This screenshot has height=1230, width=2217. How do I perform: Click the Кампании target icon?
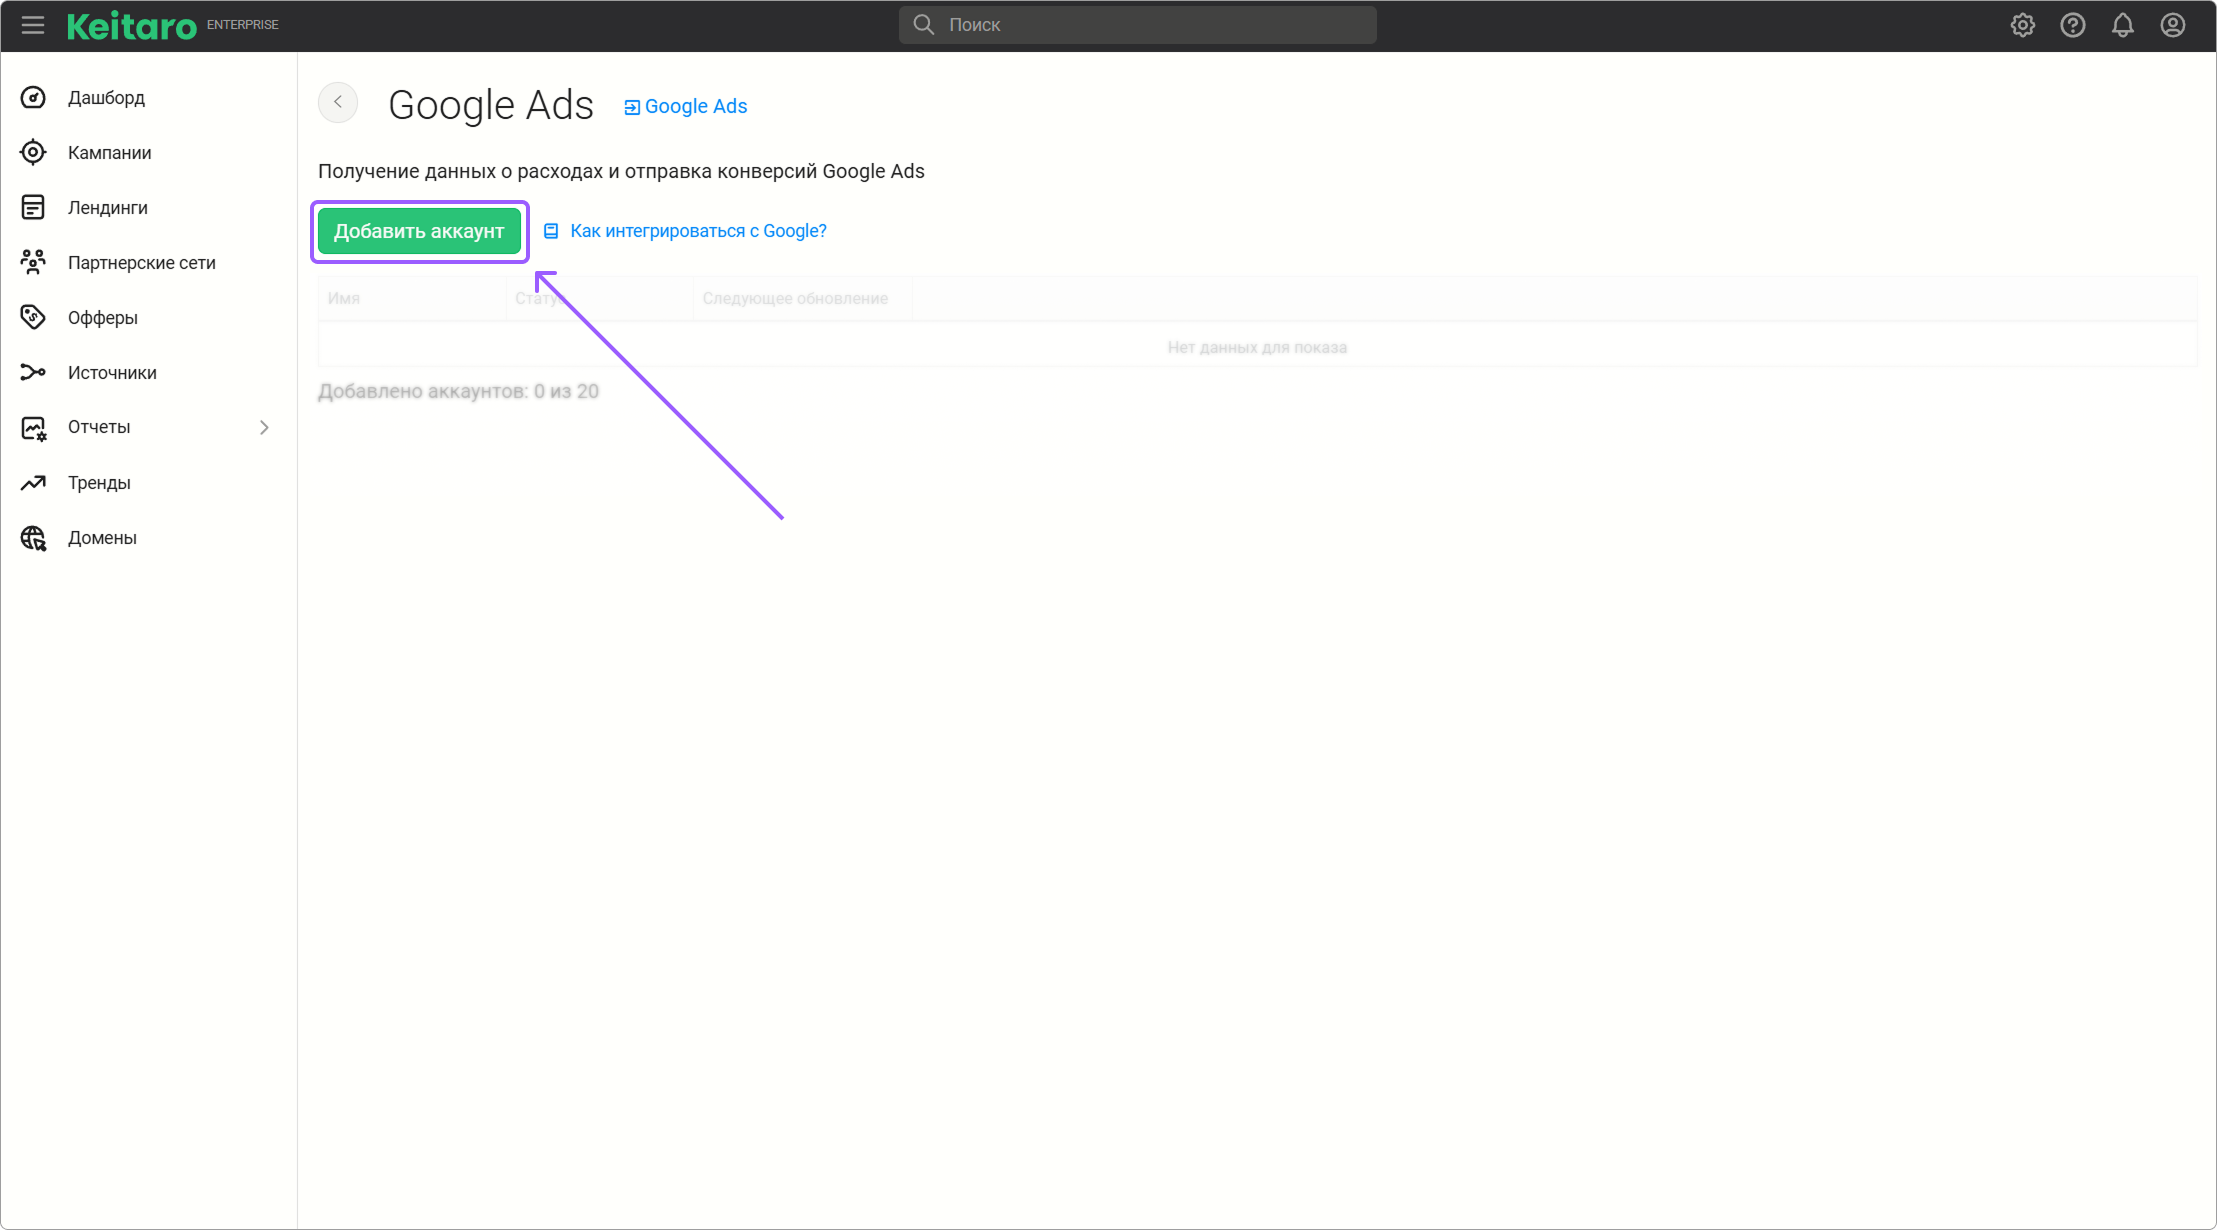(x=33, y=152)
